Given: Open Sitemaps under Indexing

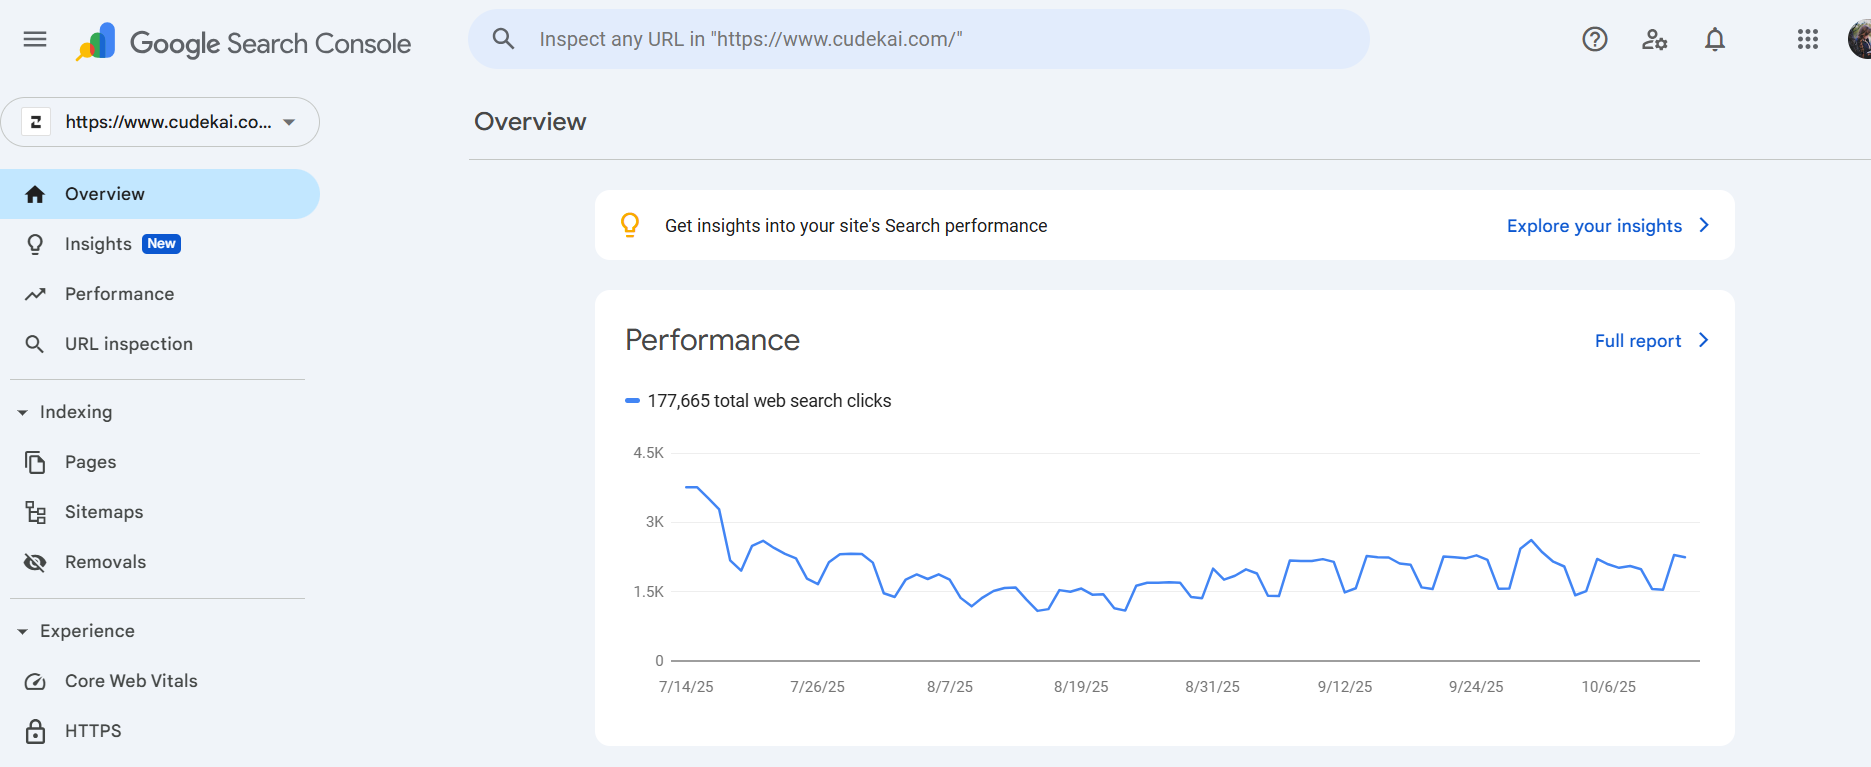Looking at the screenshot, I should (160, 512).
